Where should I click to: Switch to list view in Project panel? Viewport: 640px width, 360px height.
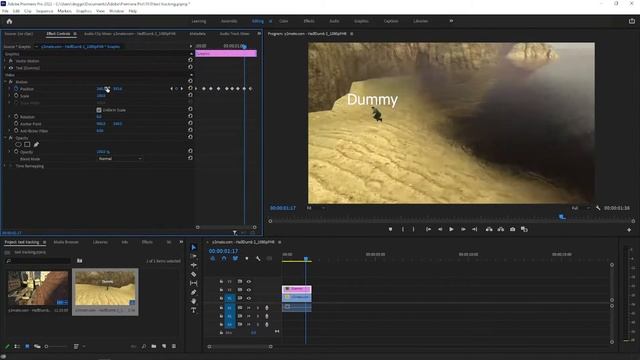click(x=17, y=346)
